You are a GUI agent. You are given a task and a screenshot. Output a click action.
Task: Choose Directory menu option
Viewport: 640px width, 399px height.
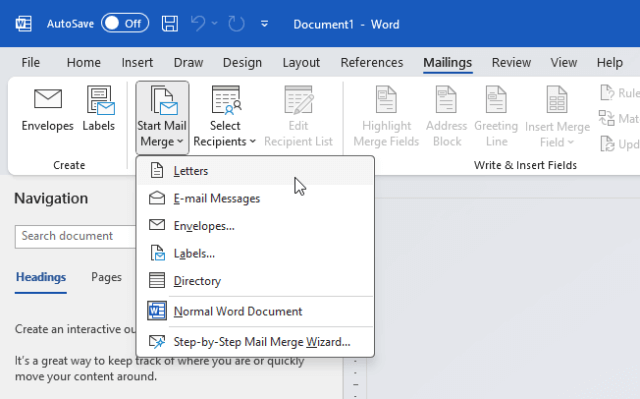[x=256, y=281]
